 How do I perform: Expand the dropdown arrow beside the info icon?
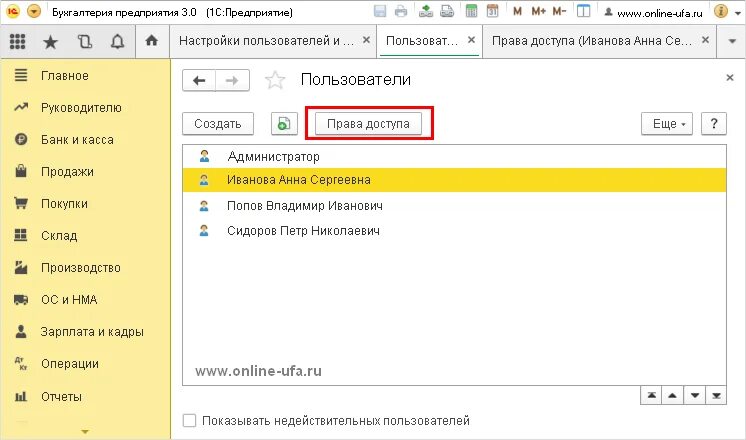pos(738,13)
